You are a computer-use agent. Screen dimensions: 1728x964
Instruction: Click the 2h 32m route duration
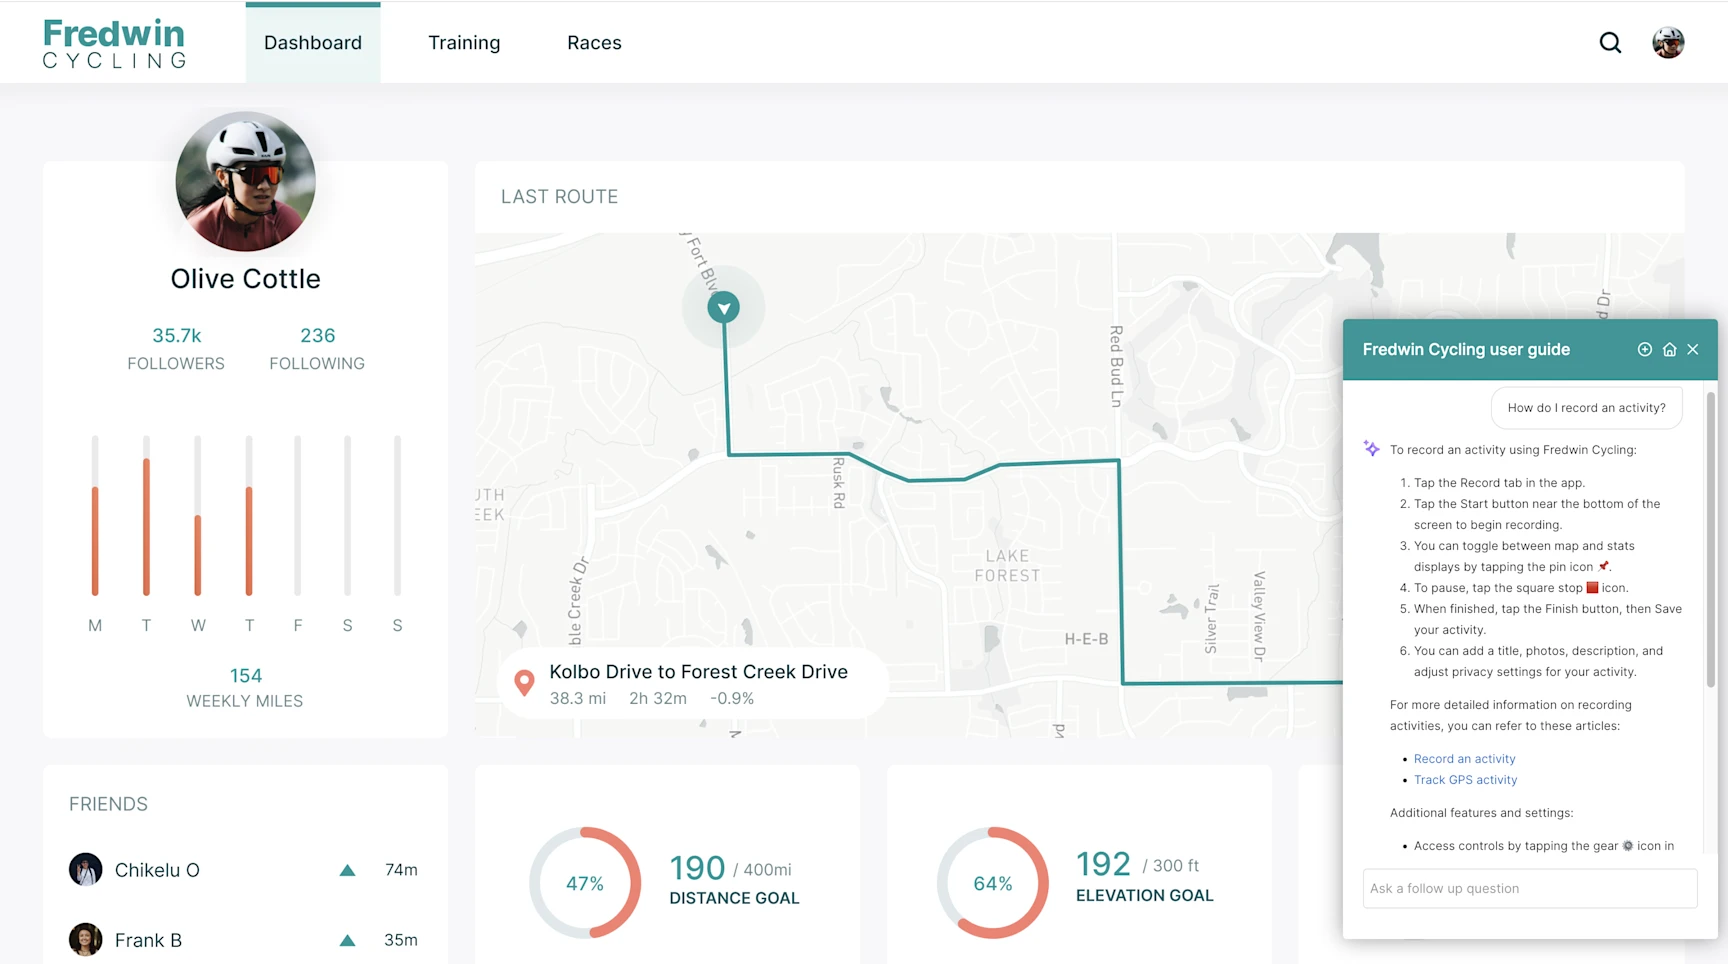658,698
